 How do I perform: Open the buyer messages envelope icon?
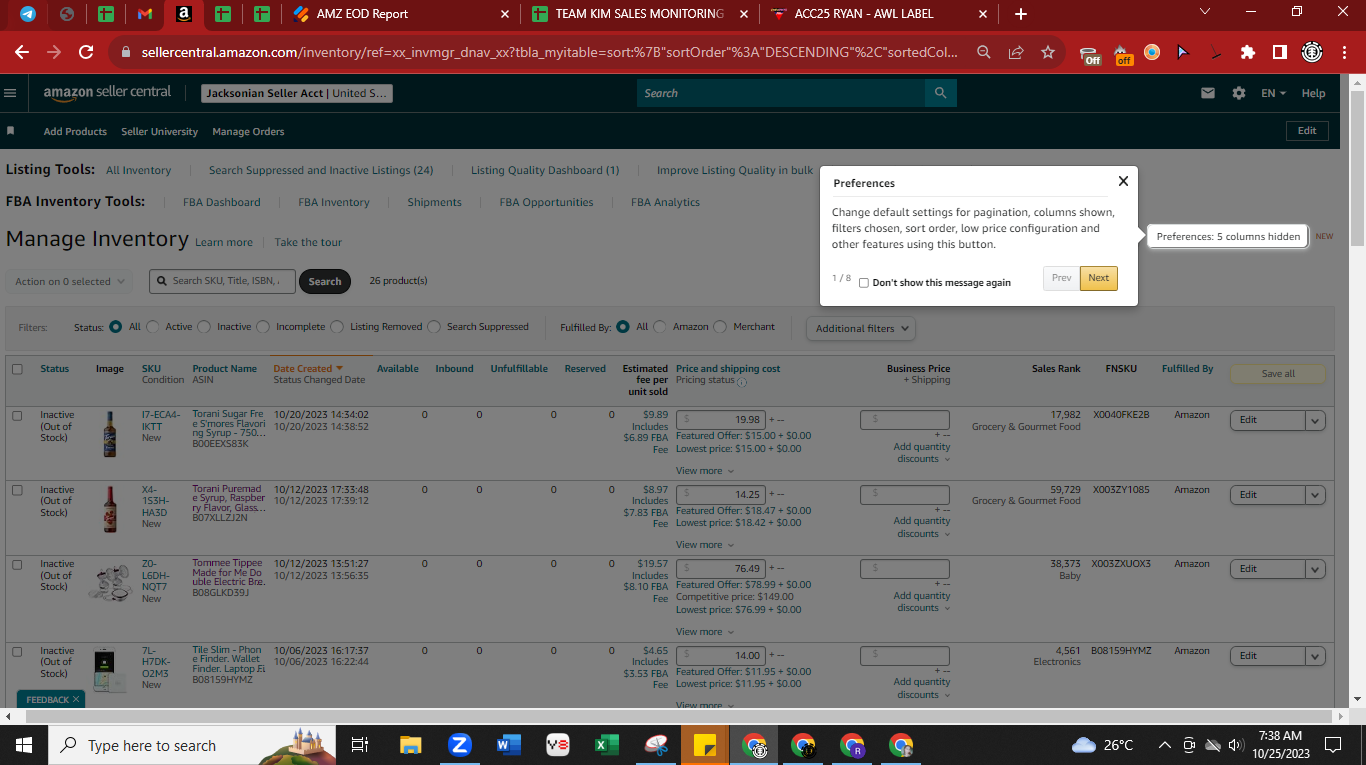[x=1208, y=93]
